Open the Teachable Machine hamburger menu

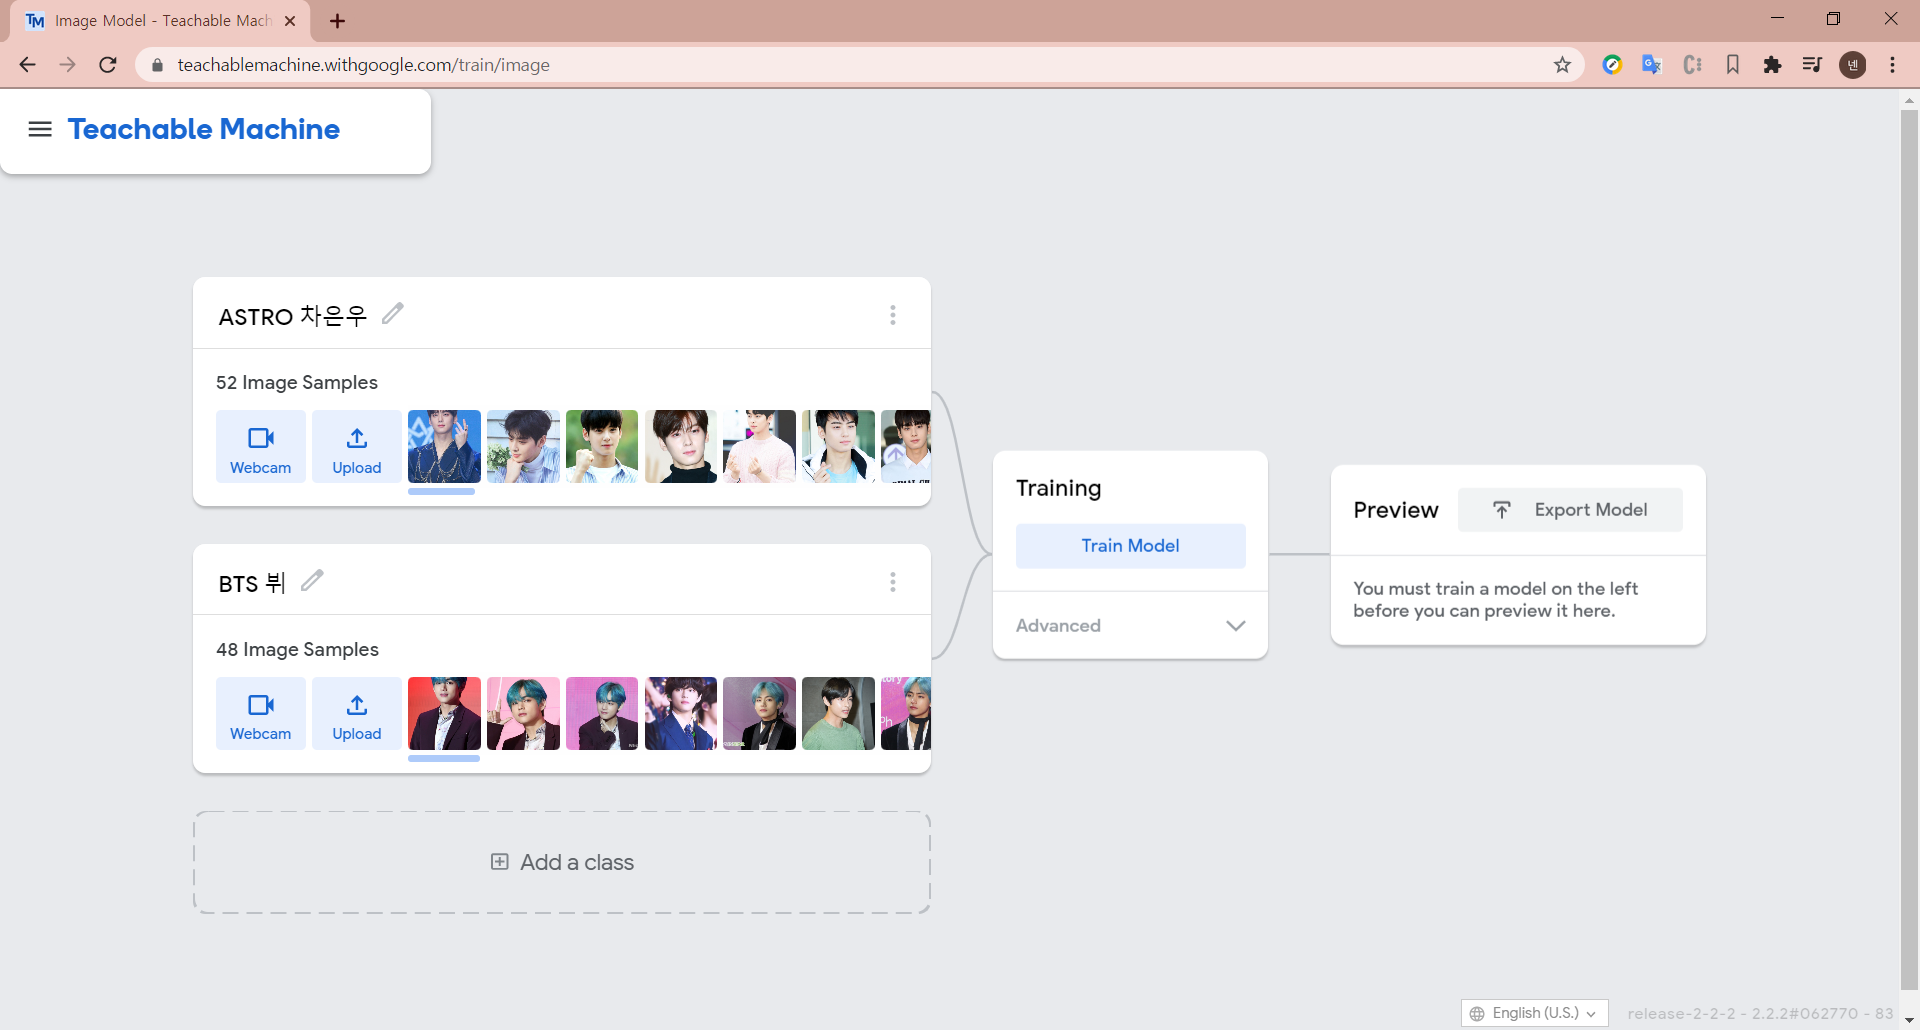click(40, 129)
